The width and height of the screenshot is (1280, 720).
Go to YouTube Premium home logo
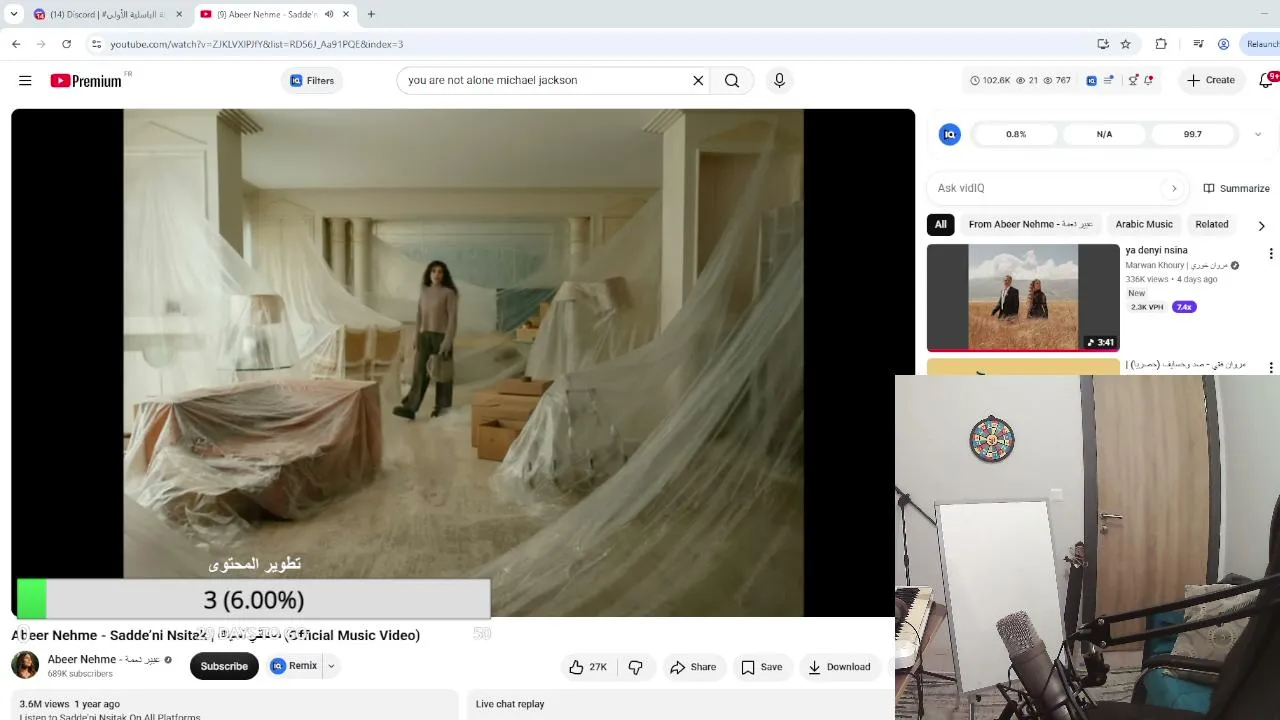[86, 81]
